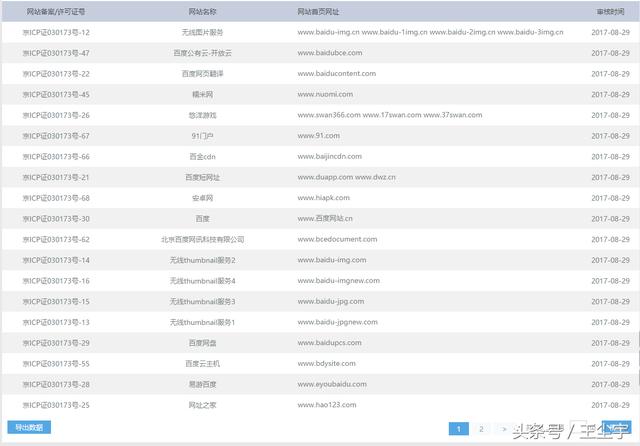Click site name 安卓网
This screenshot has width=640, height=446.
coord(202,198)
